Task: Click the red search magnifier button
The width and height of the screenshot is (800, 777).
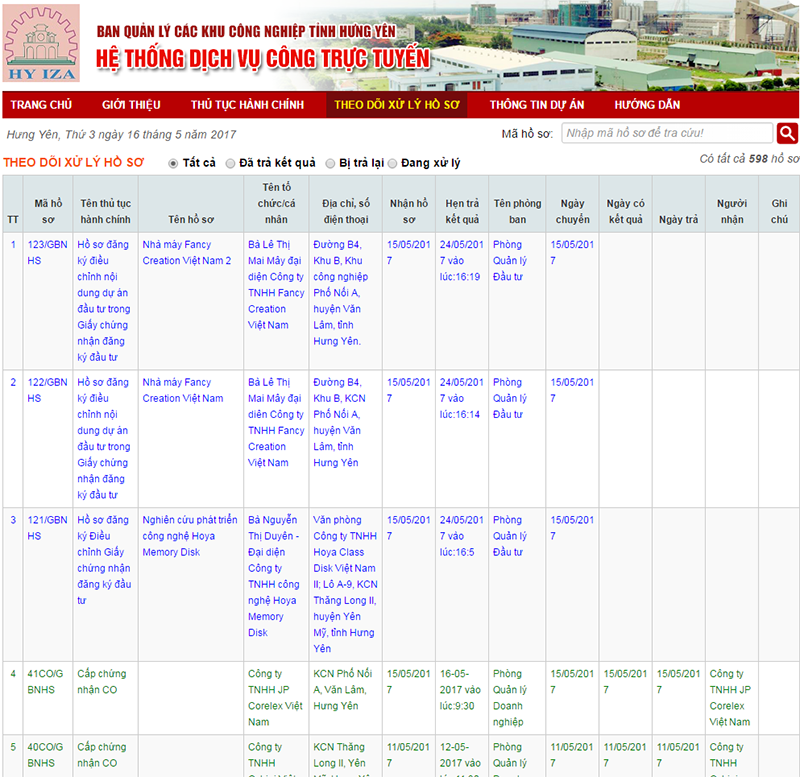Action: 787,134
